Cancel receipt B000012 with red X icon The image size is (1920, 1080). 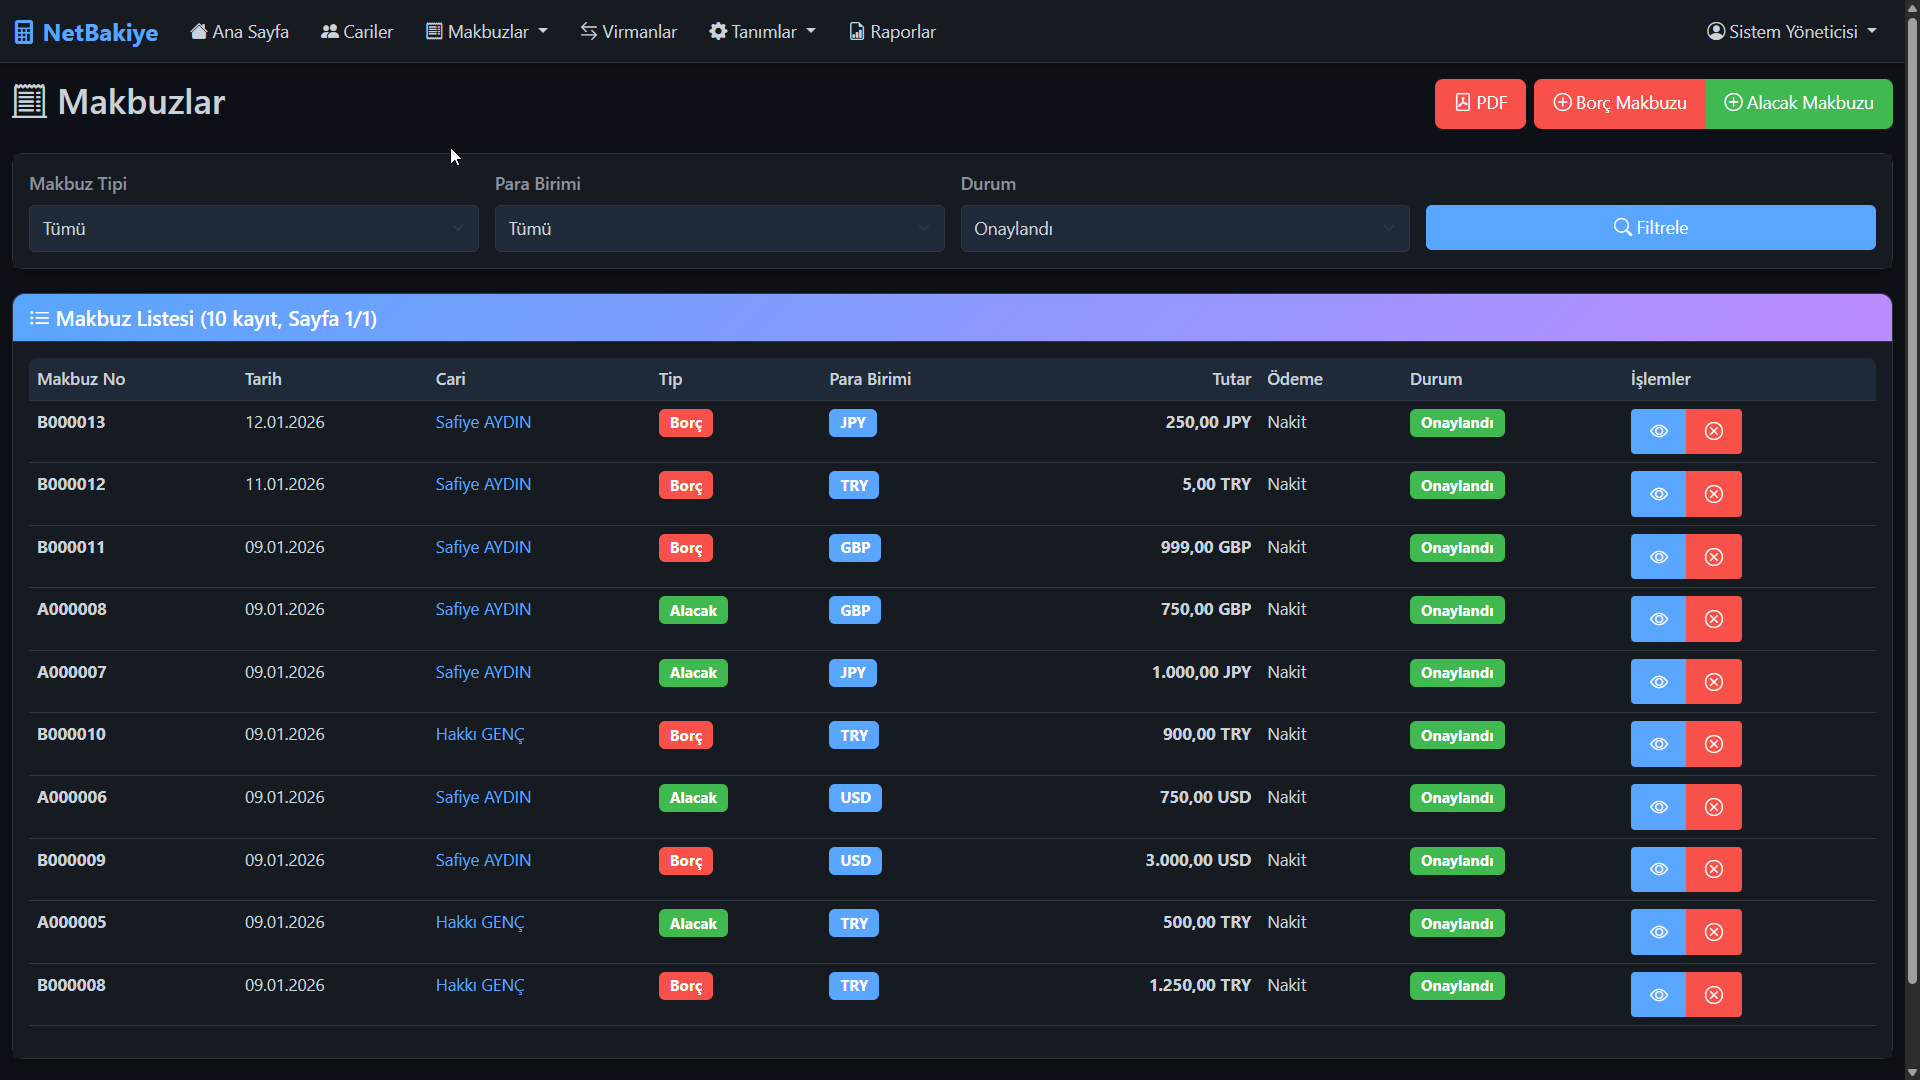pos(1713,494)
